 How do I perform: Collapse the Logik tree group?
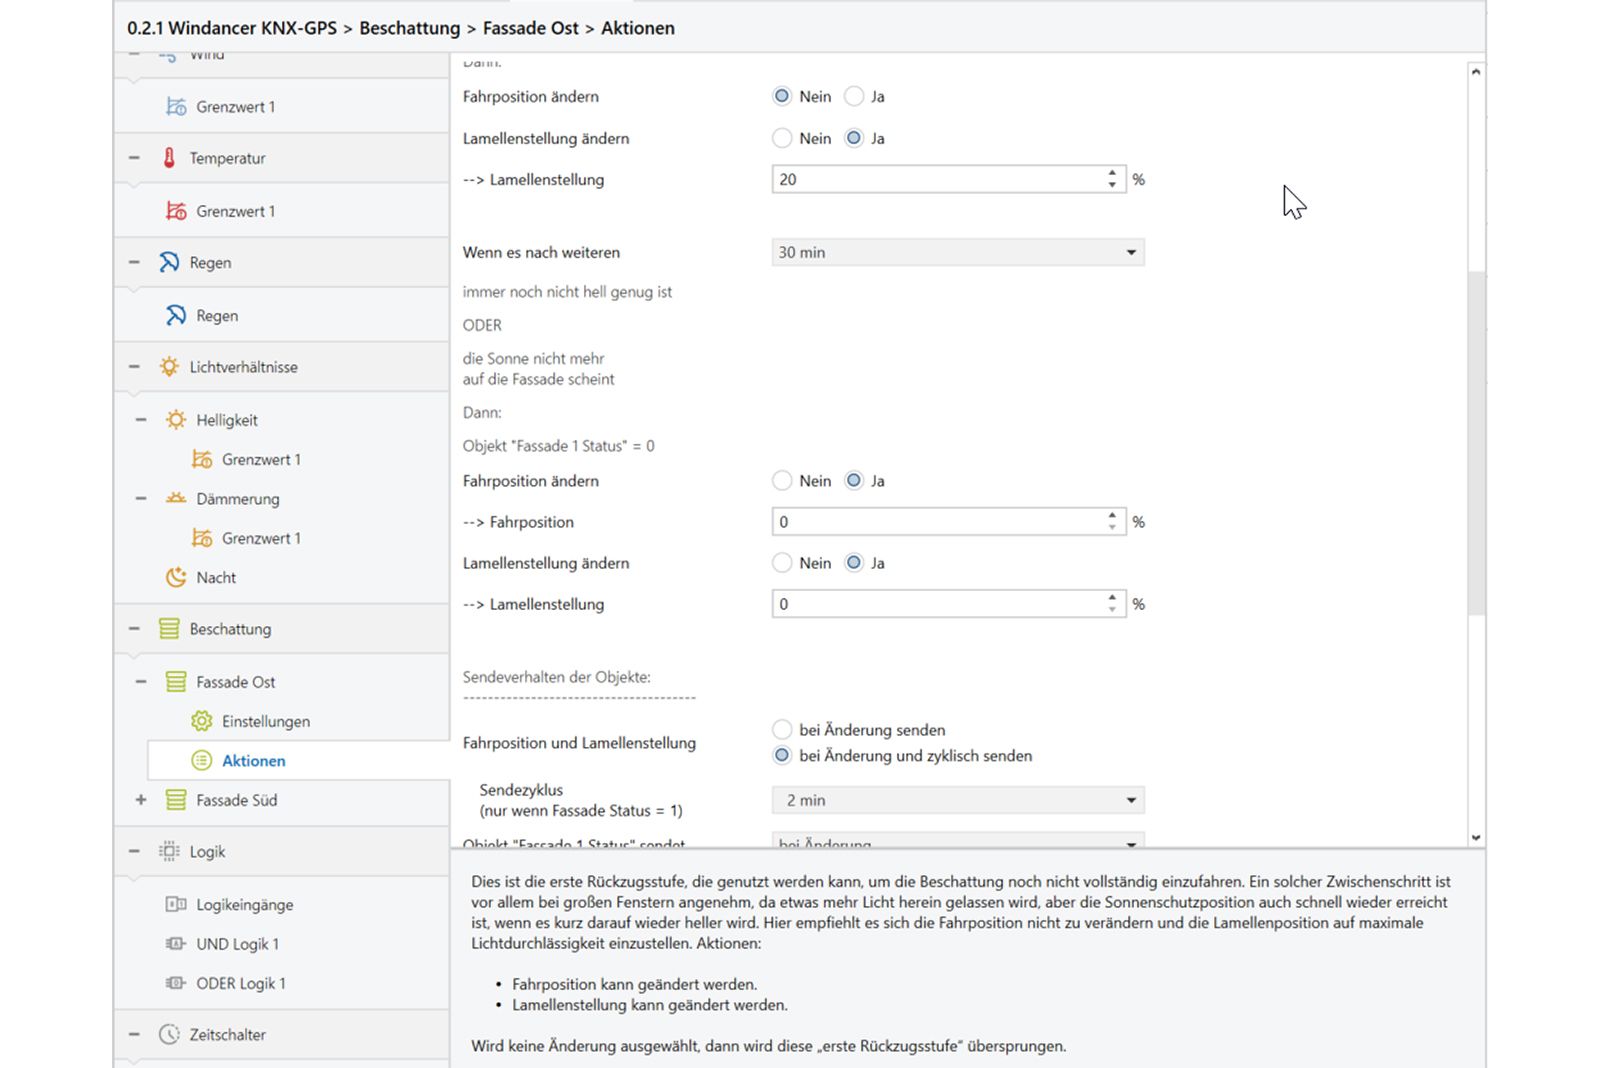pos(134,851)
